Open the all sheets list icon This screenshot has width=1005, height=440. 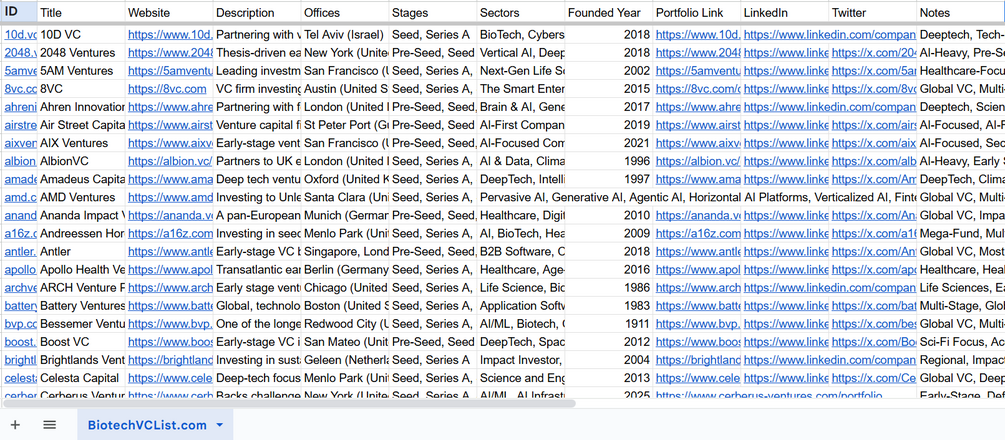click(x=50, y=425)
